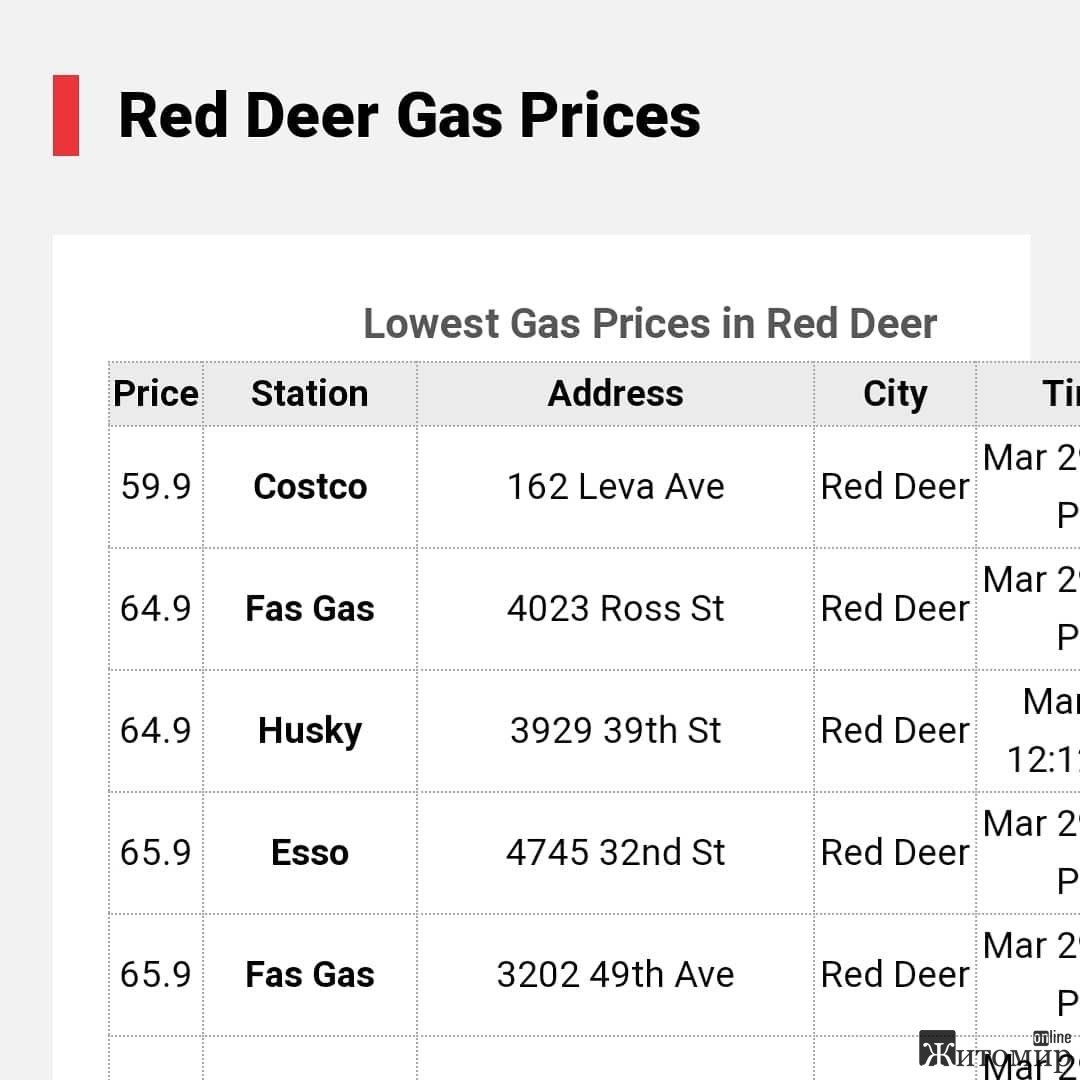1080x1080 pixels.
Task: Select the 3202 49th Ave address cell
Action: 616,975
